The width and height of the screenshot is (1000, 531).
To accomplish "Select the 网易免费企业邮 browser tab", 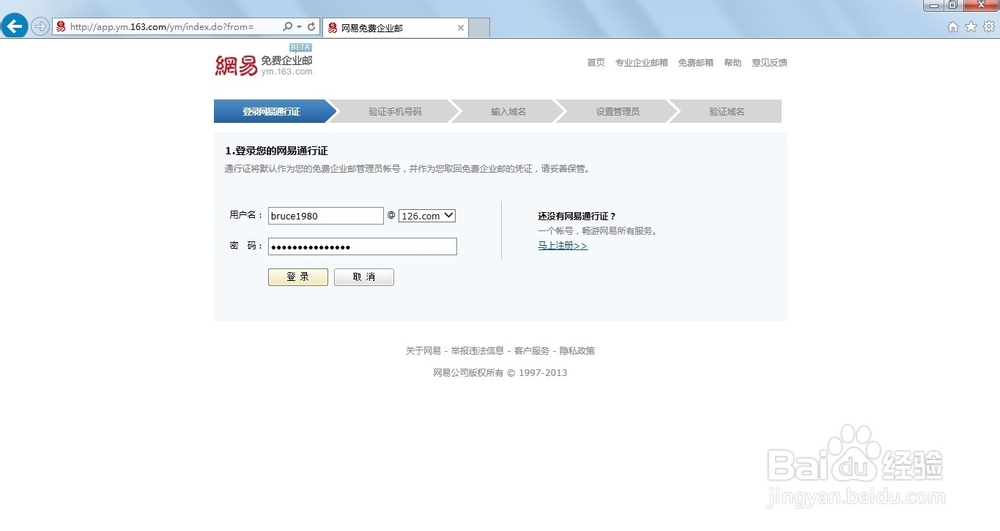I will (395, 28).
